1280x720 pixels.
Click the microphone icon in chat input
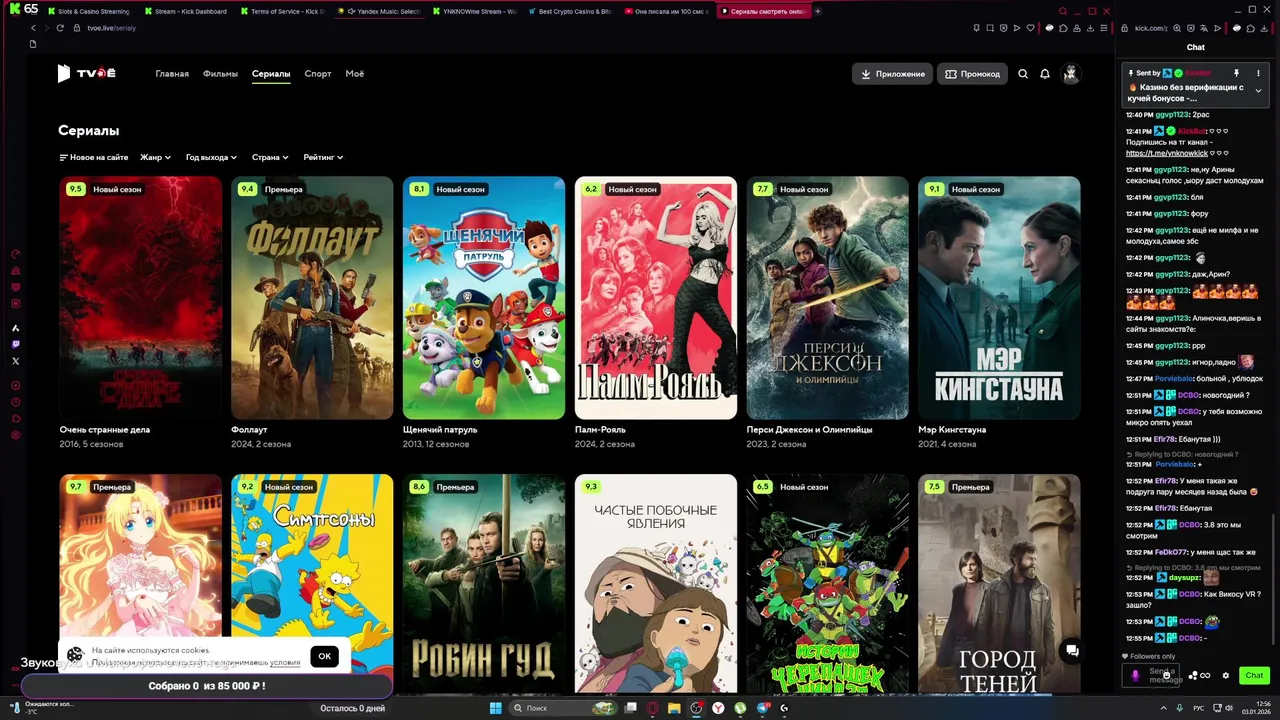point(1135,676)
